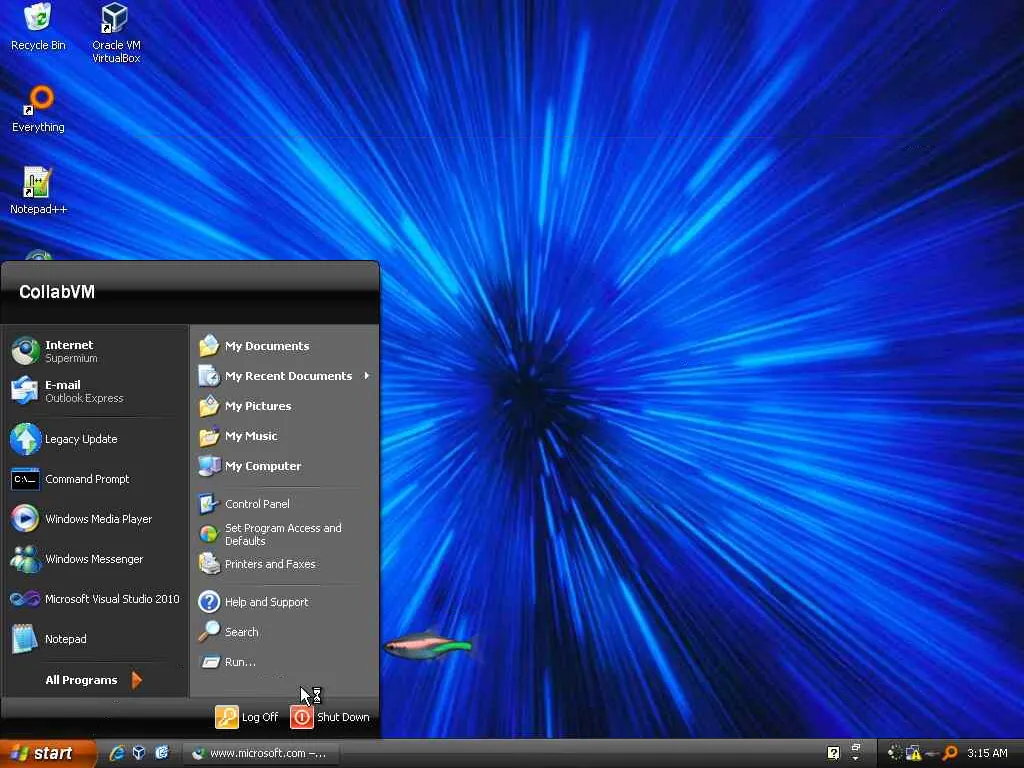This screenshot has height=768, width=1024.
Task: Expand All Programs menu
Action: click(x=95, y=680)
